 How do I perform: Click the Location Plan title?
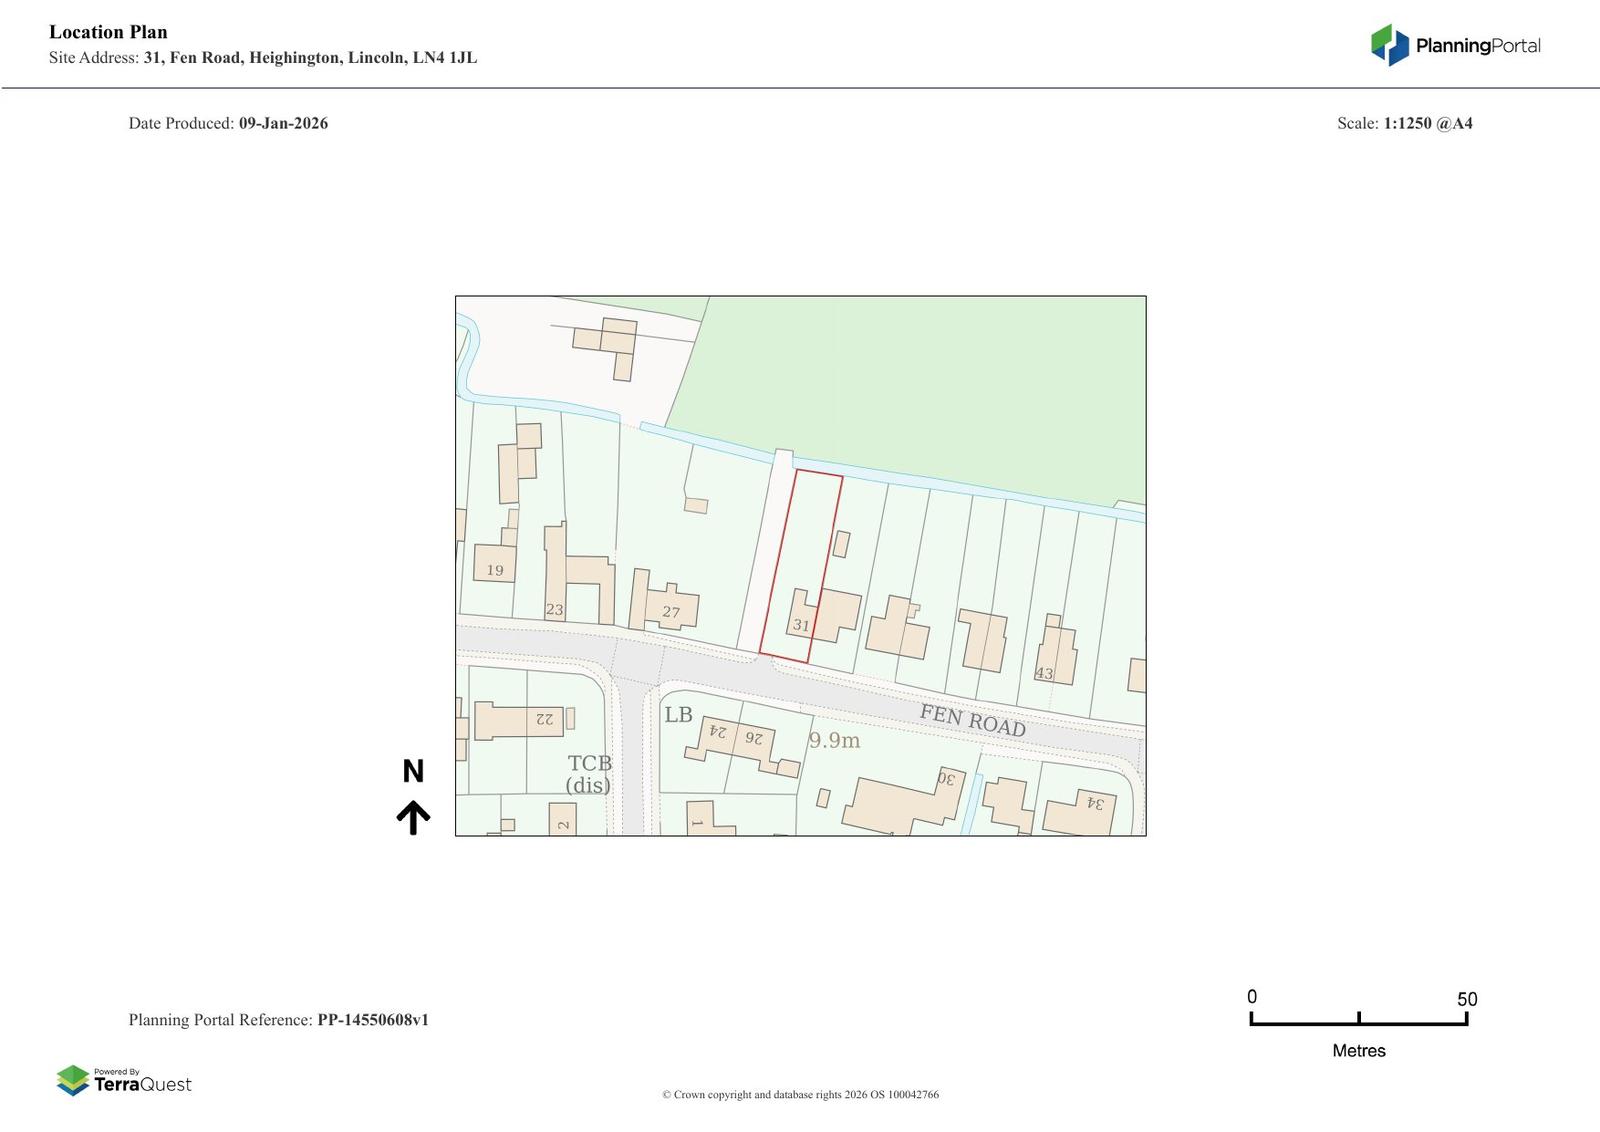[x=108, y=32]
